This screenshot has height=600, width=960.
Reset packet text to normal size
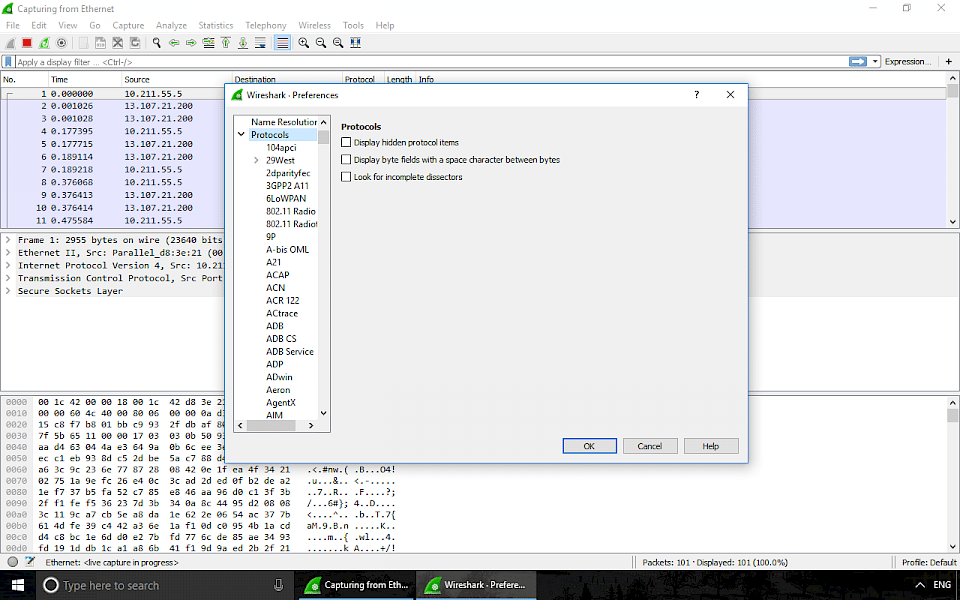338,43
